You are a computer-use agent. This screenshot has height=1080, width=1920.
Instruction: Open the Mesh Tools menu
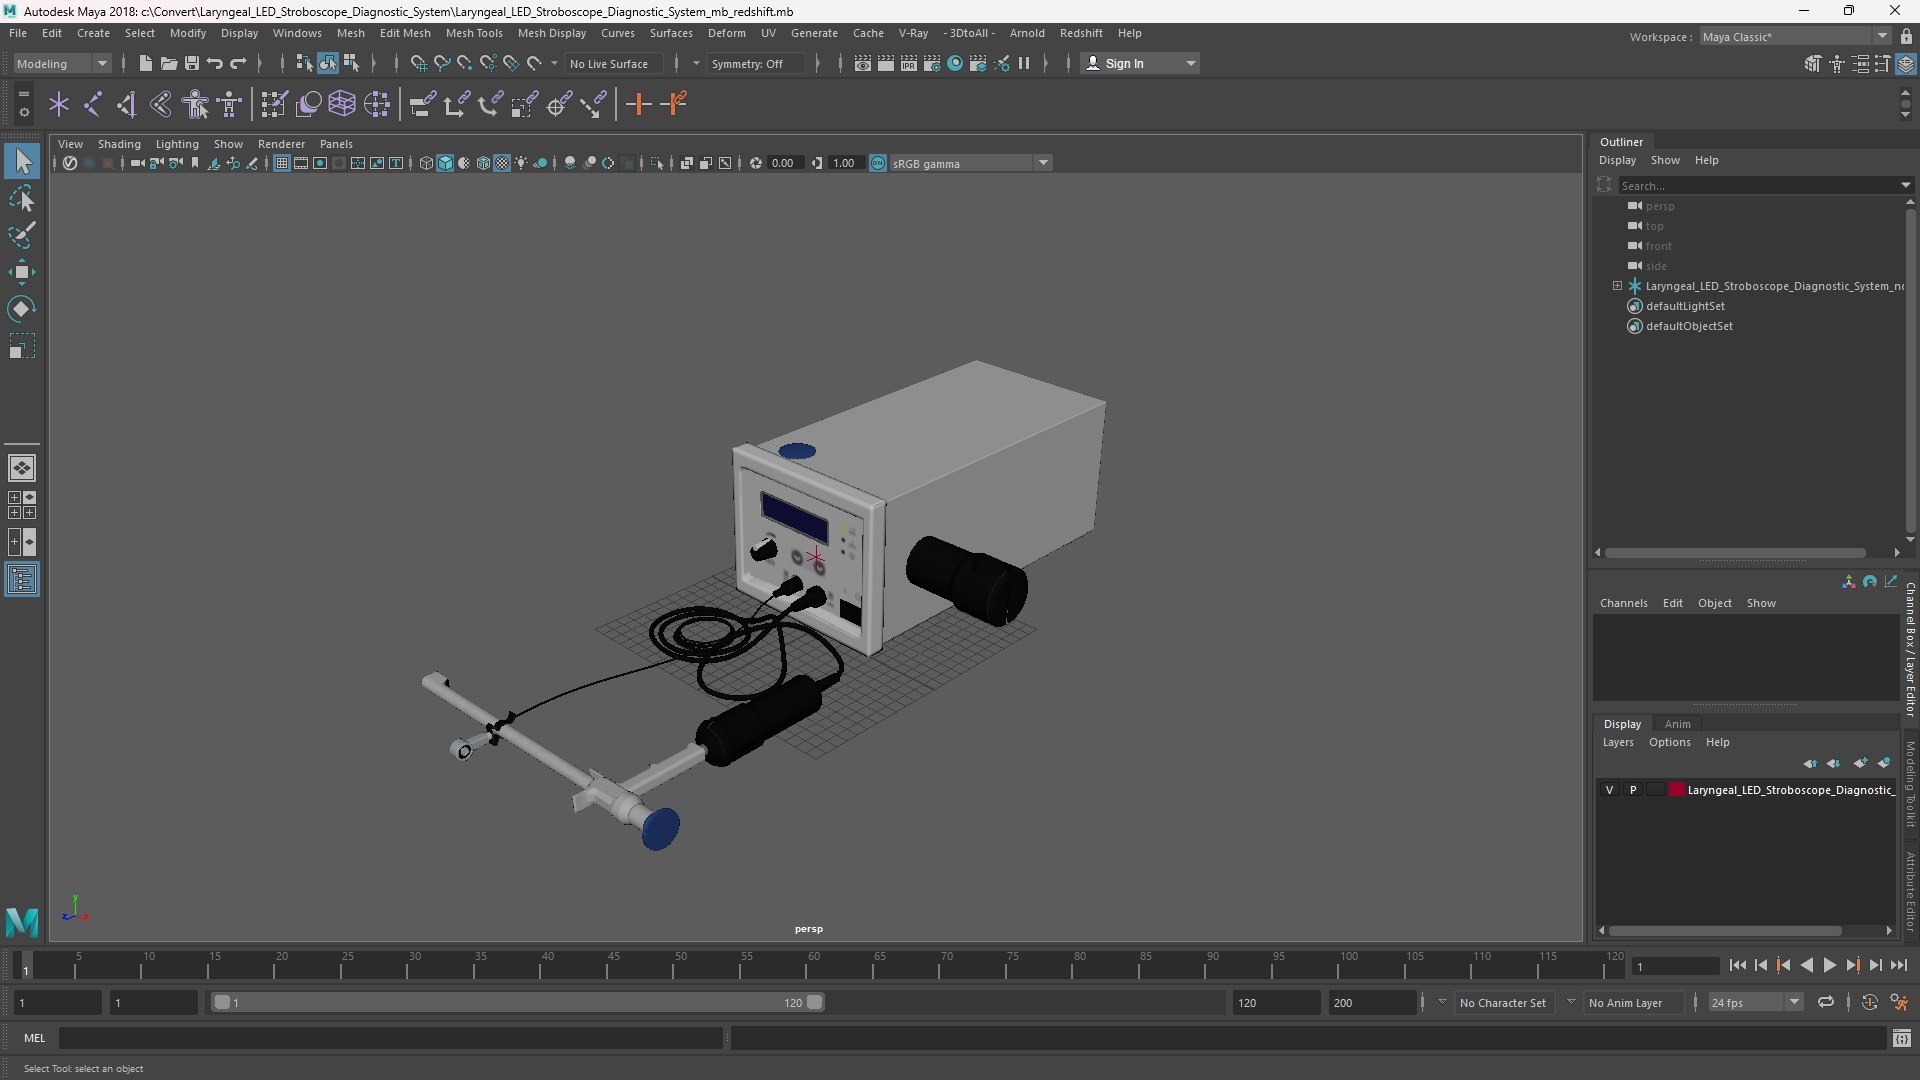pos(474,33)
